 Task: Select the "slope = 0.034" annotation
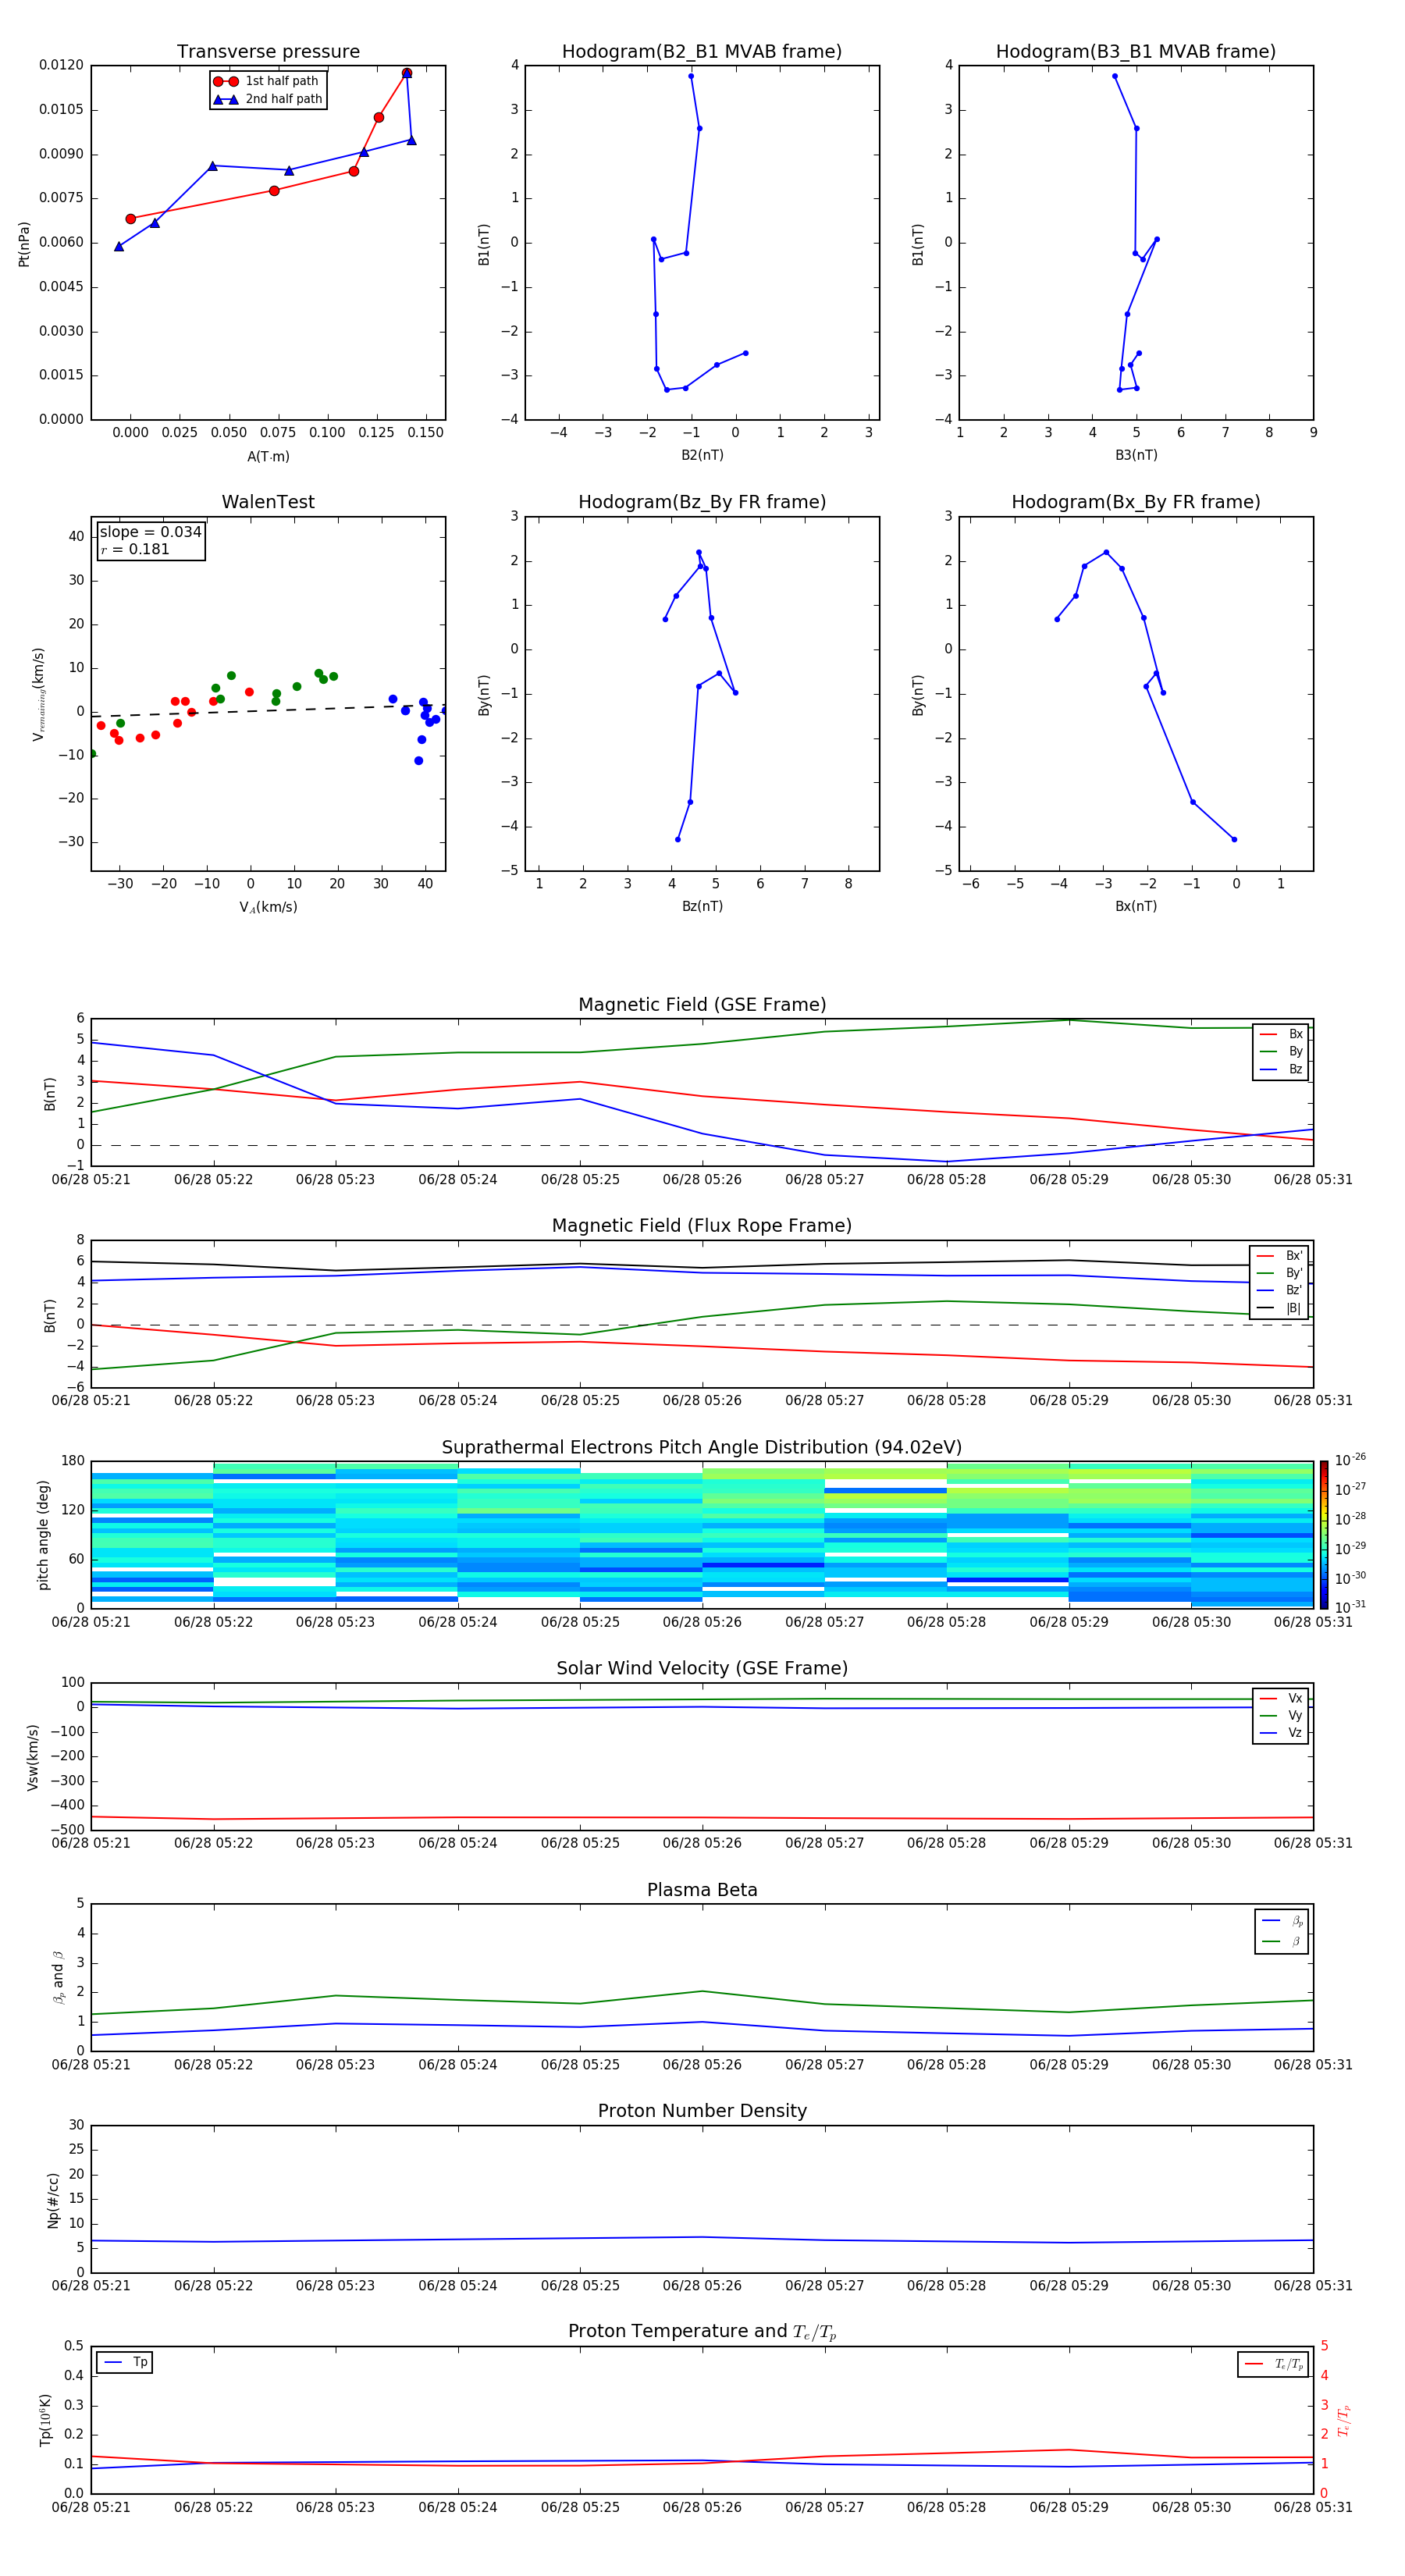pyautogui.click(x=150, y=532)
